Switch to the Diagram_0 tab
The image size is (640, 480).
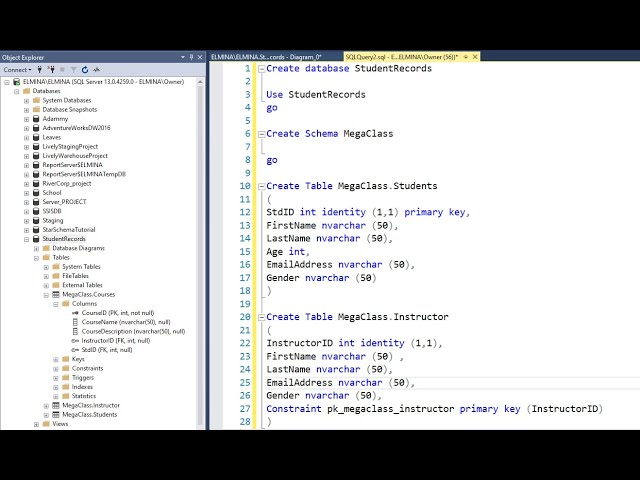click(x=266, y=57)
